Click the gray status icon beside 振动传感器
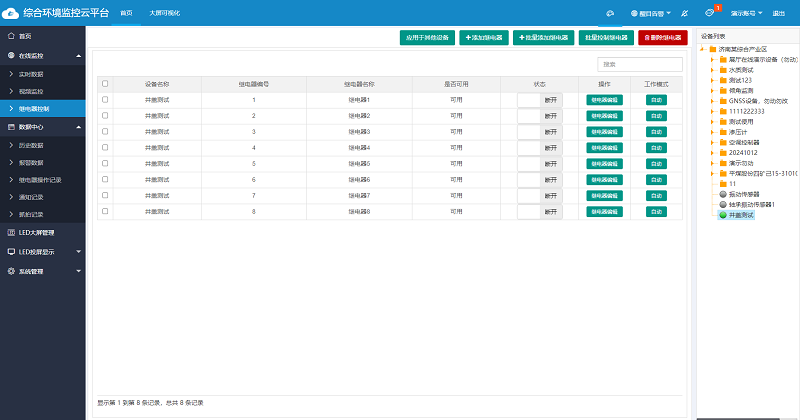Viewport: 800px width, 420px height. tap(723, 194)
